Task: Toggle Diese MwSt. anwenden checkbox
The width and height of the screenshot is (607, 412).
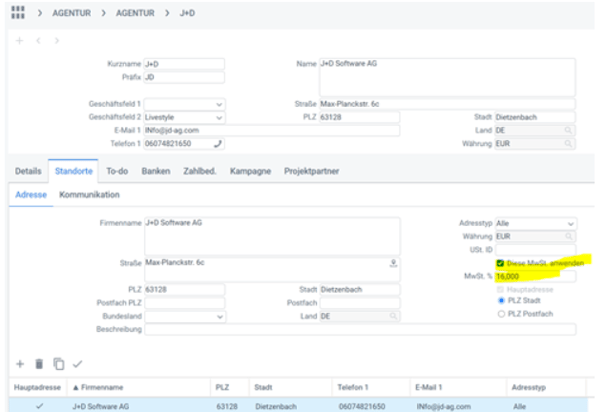Action: coord(500,263)
